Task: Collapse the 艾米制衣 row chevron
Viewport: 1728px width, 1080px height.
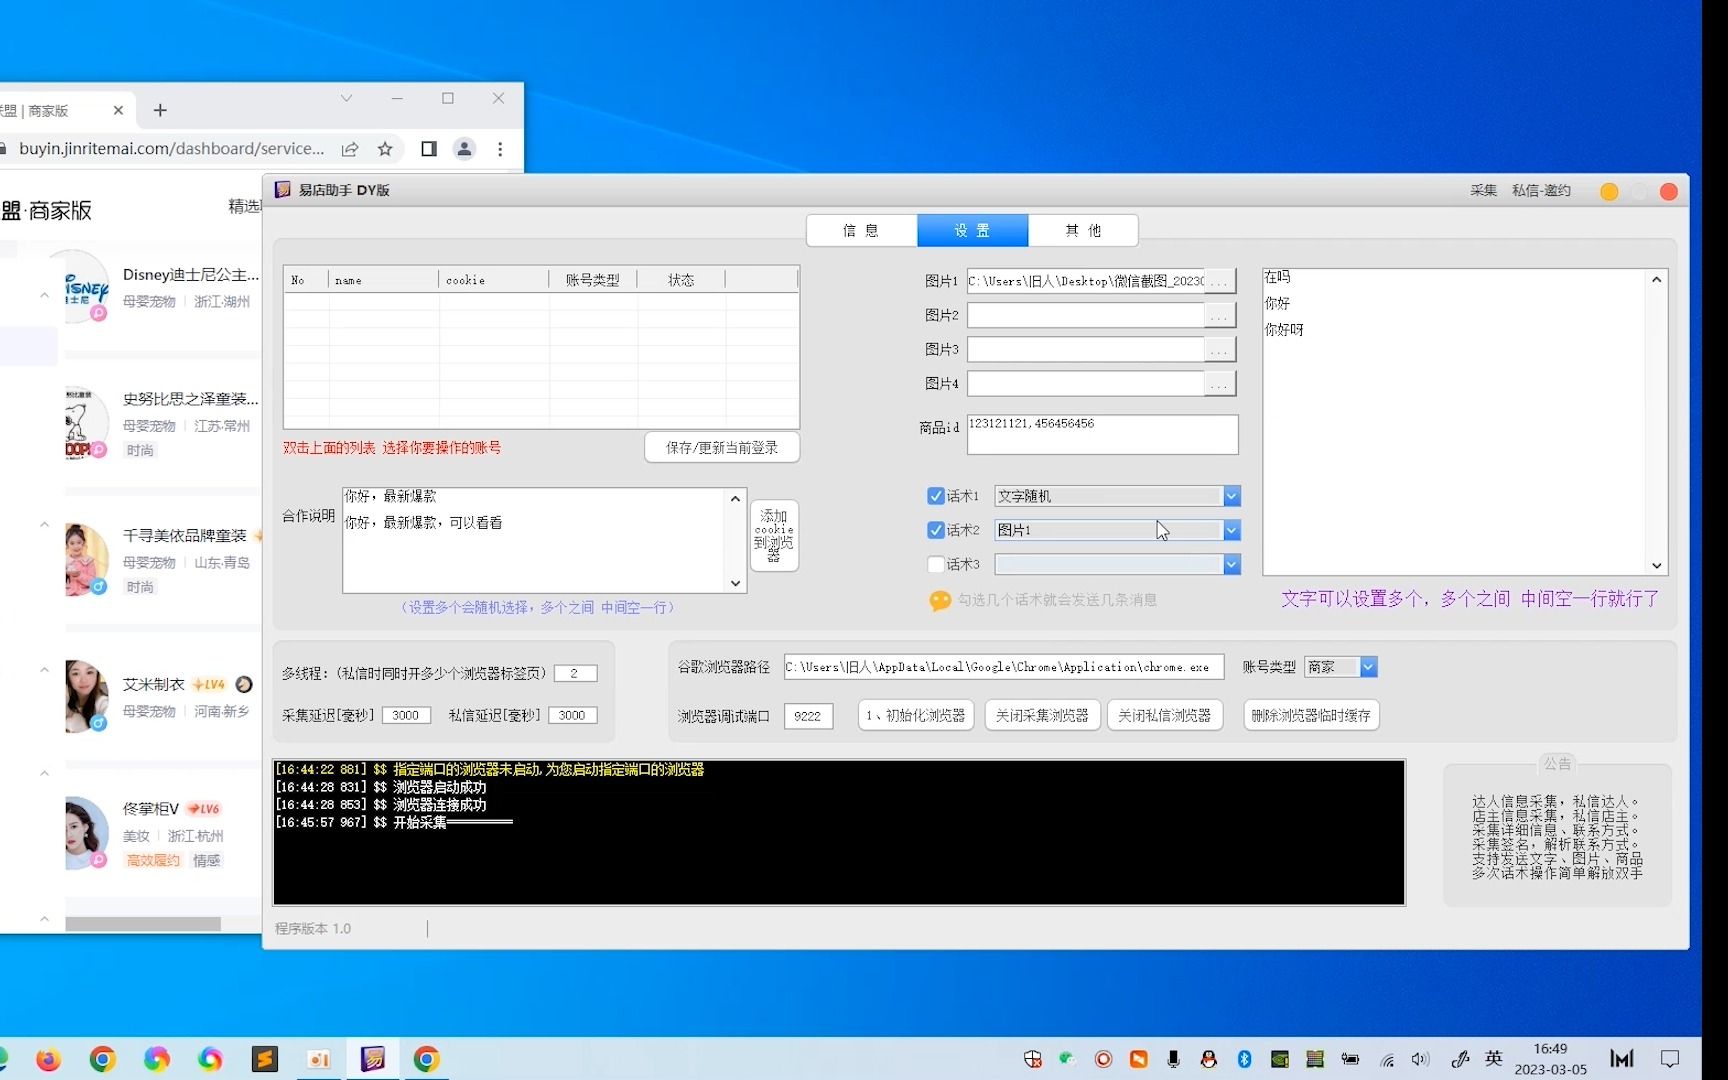Action: coord(44,669)
